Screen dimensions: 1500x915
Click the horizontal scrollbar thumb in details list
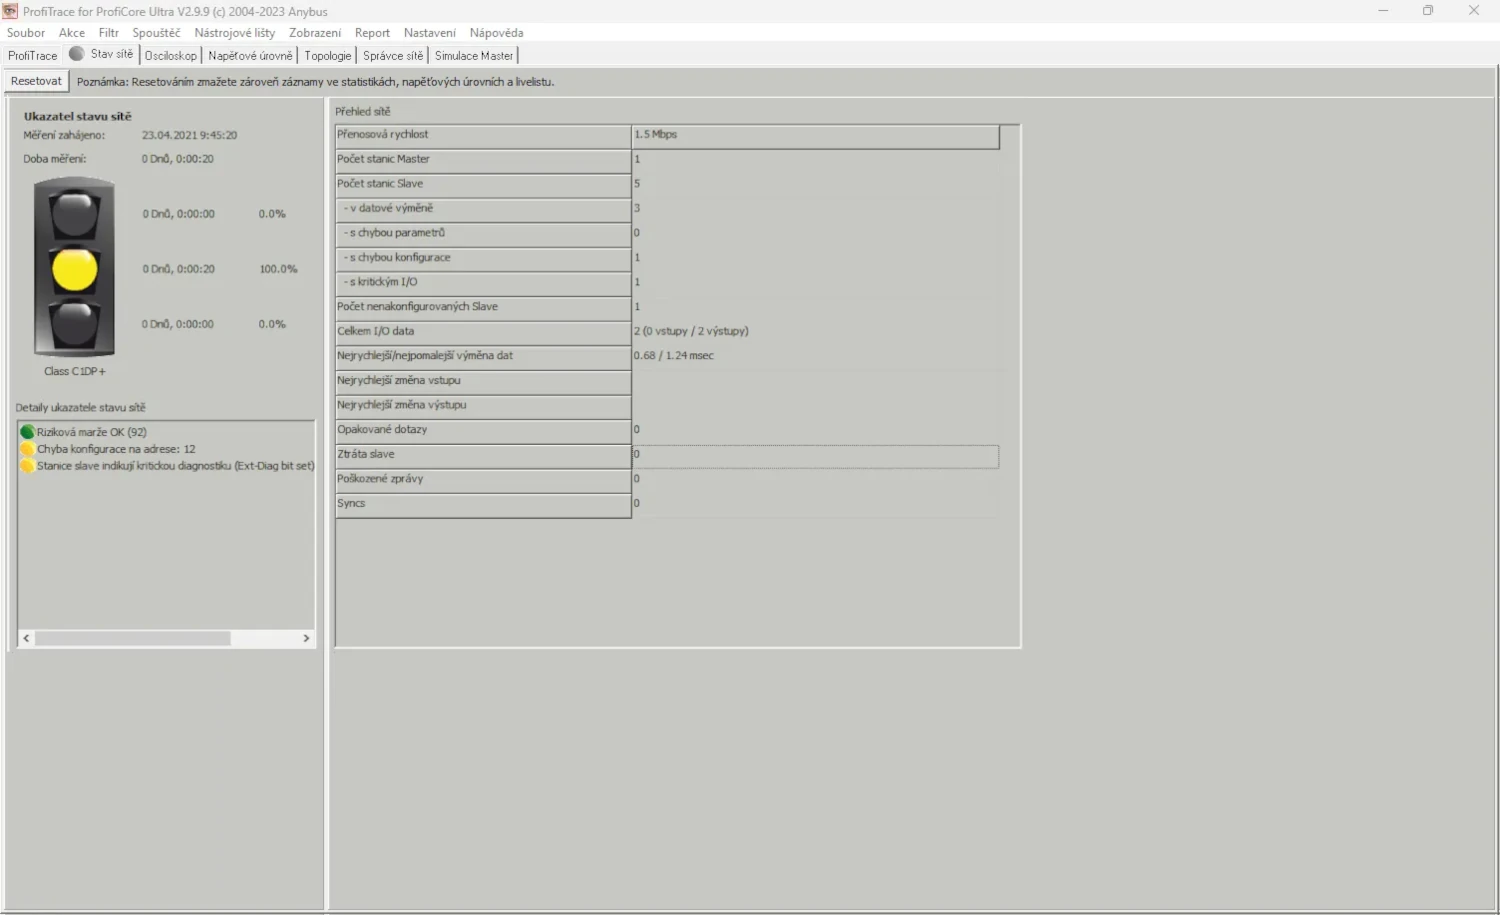pyautogui.click(x=133, y=638)
